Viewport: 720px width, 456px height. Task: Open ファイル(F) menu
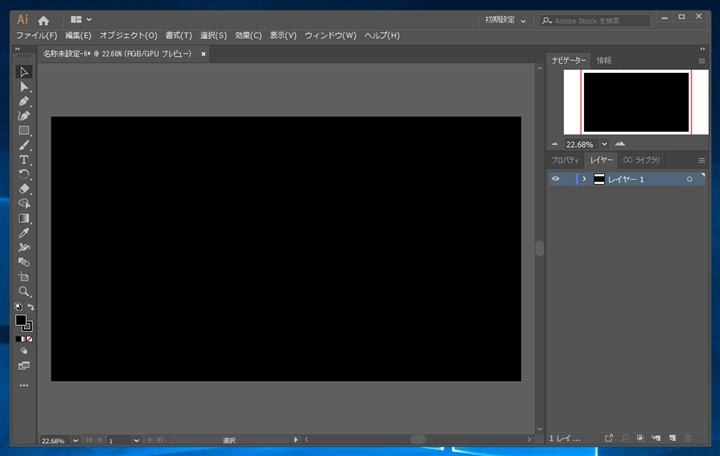coord(37,35)
